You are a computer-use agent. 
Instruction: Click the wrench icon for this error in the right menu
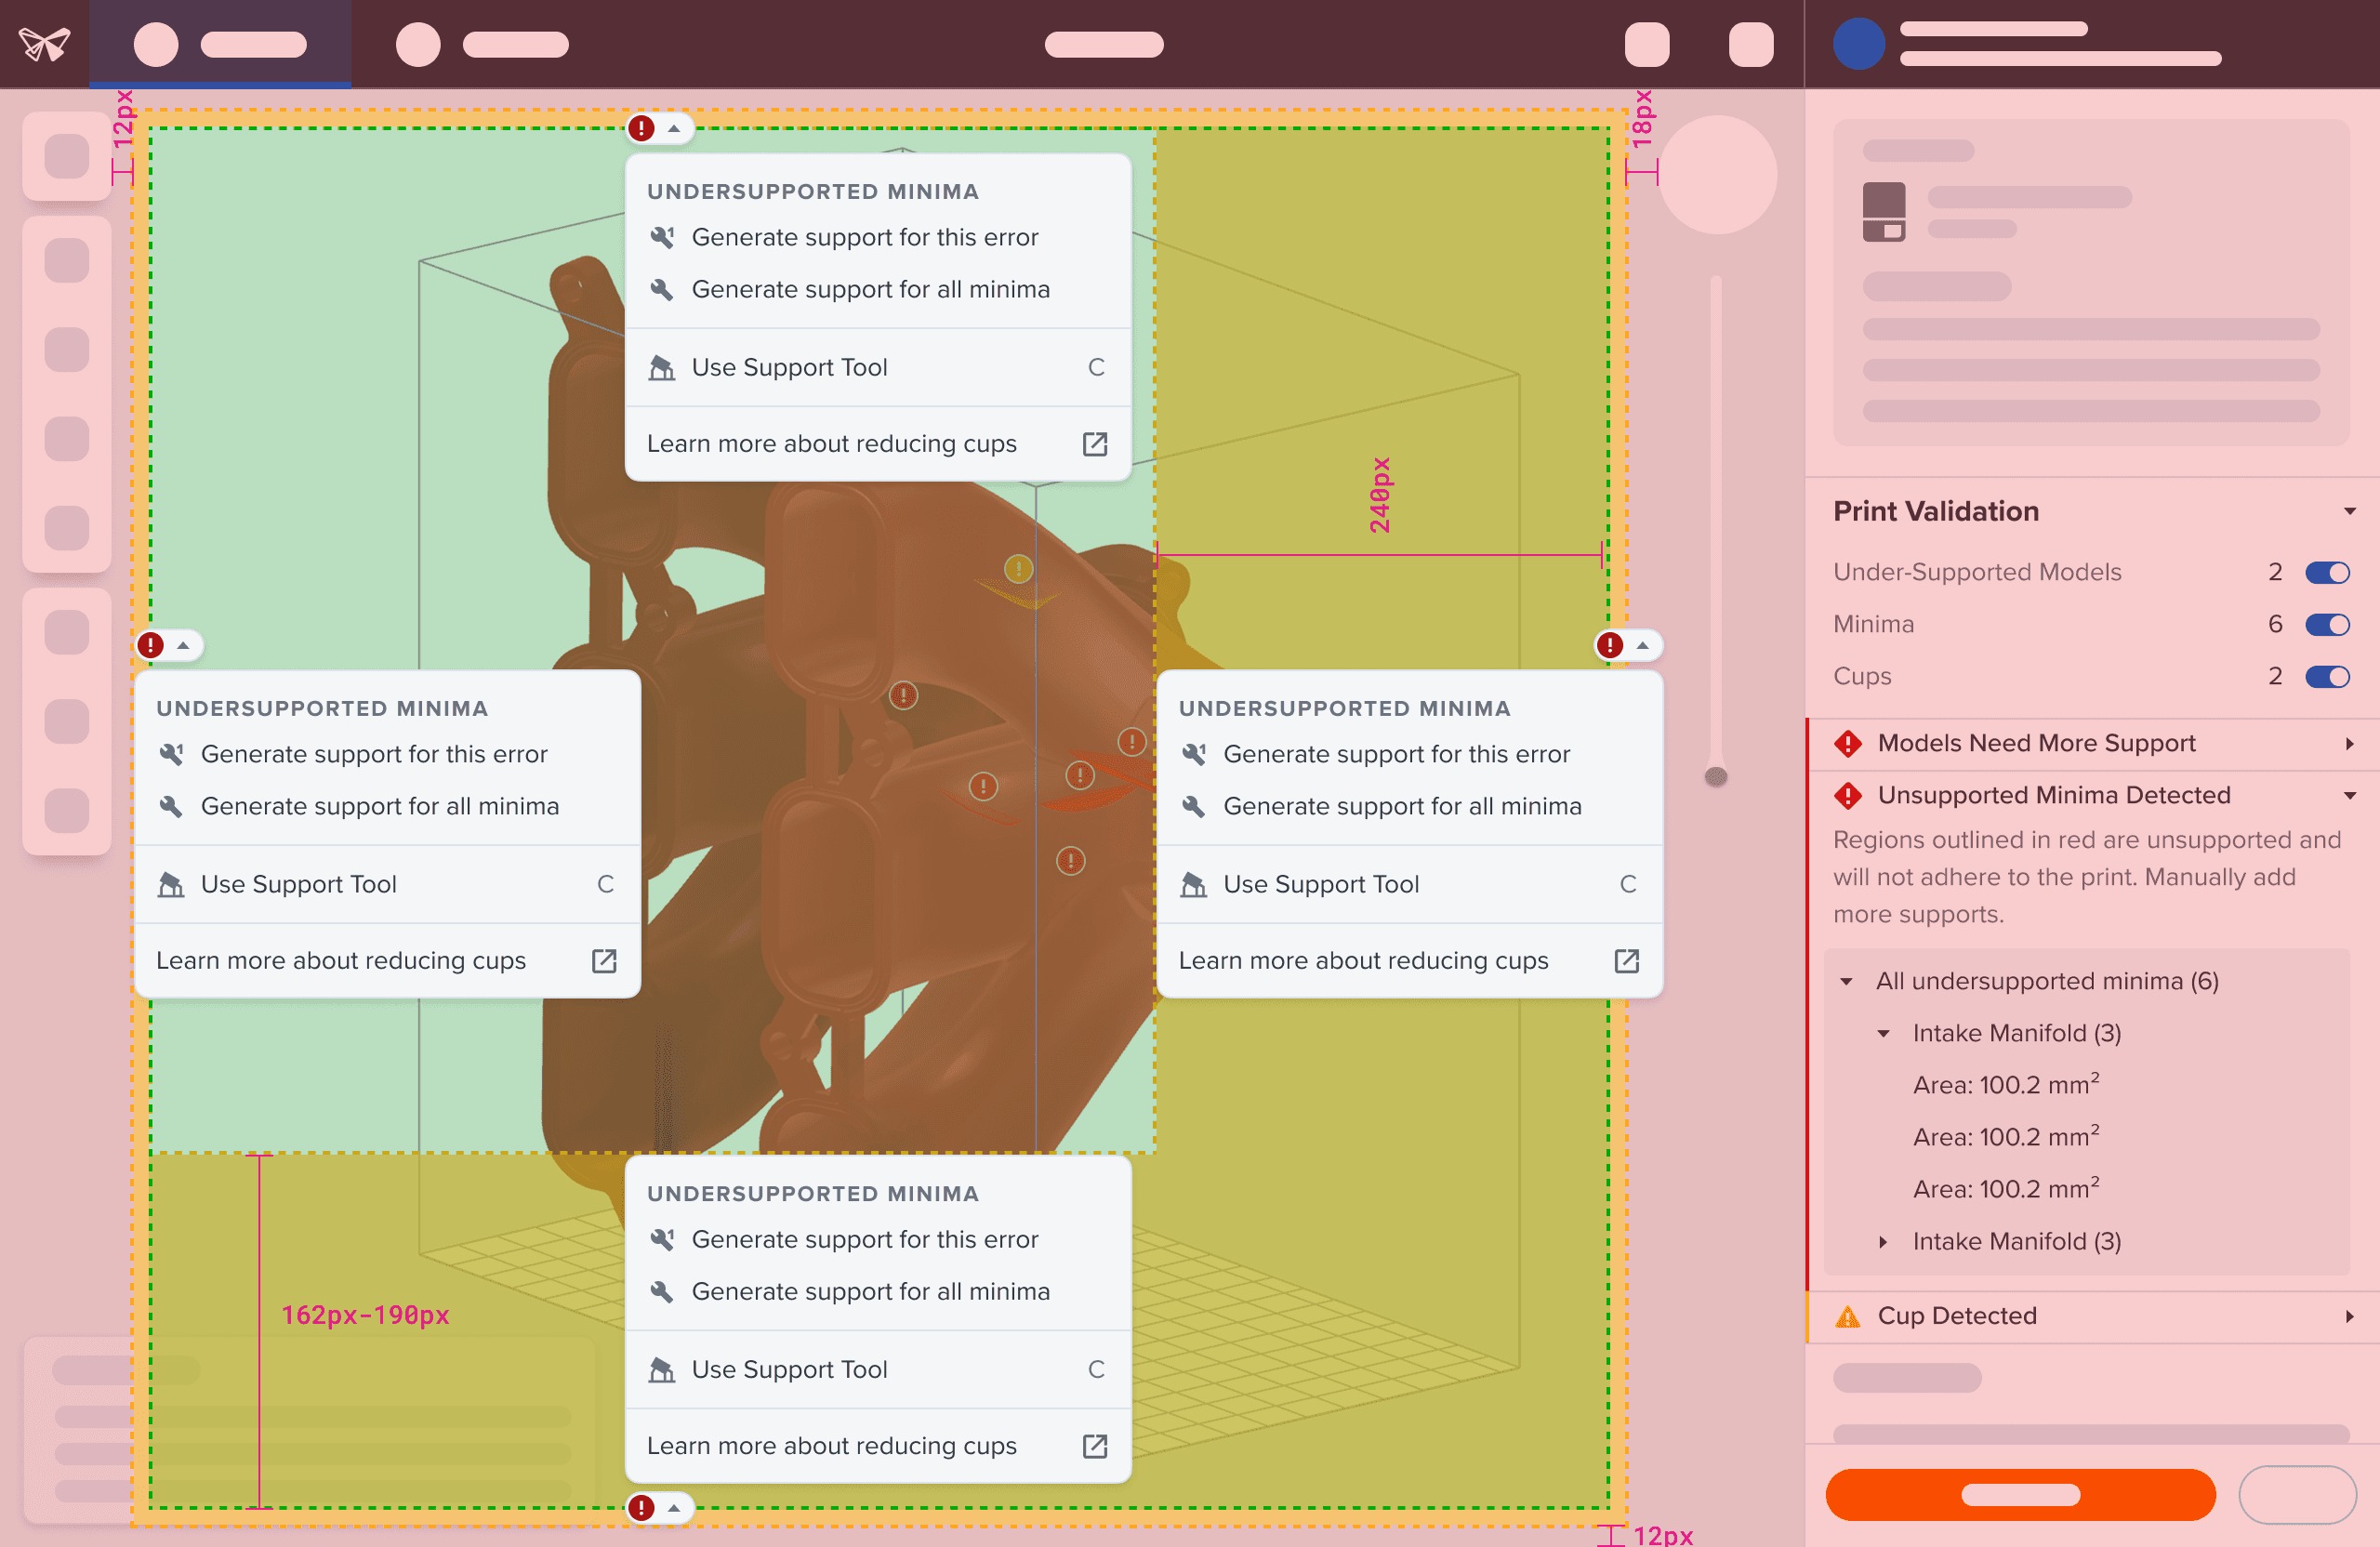click(x=1194, y=754)
